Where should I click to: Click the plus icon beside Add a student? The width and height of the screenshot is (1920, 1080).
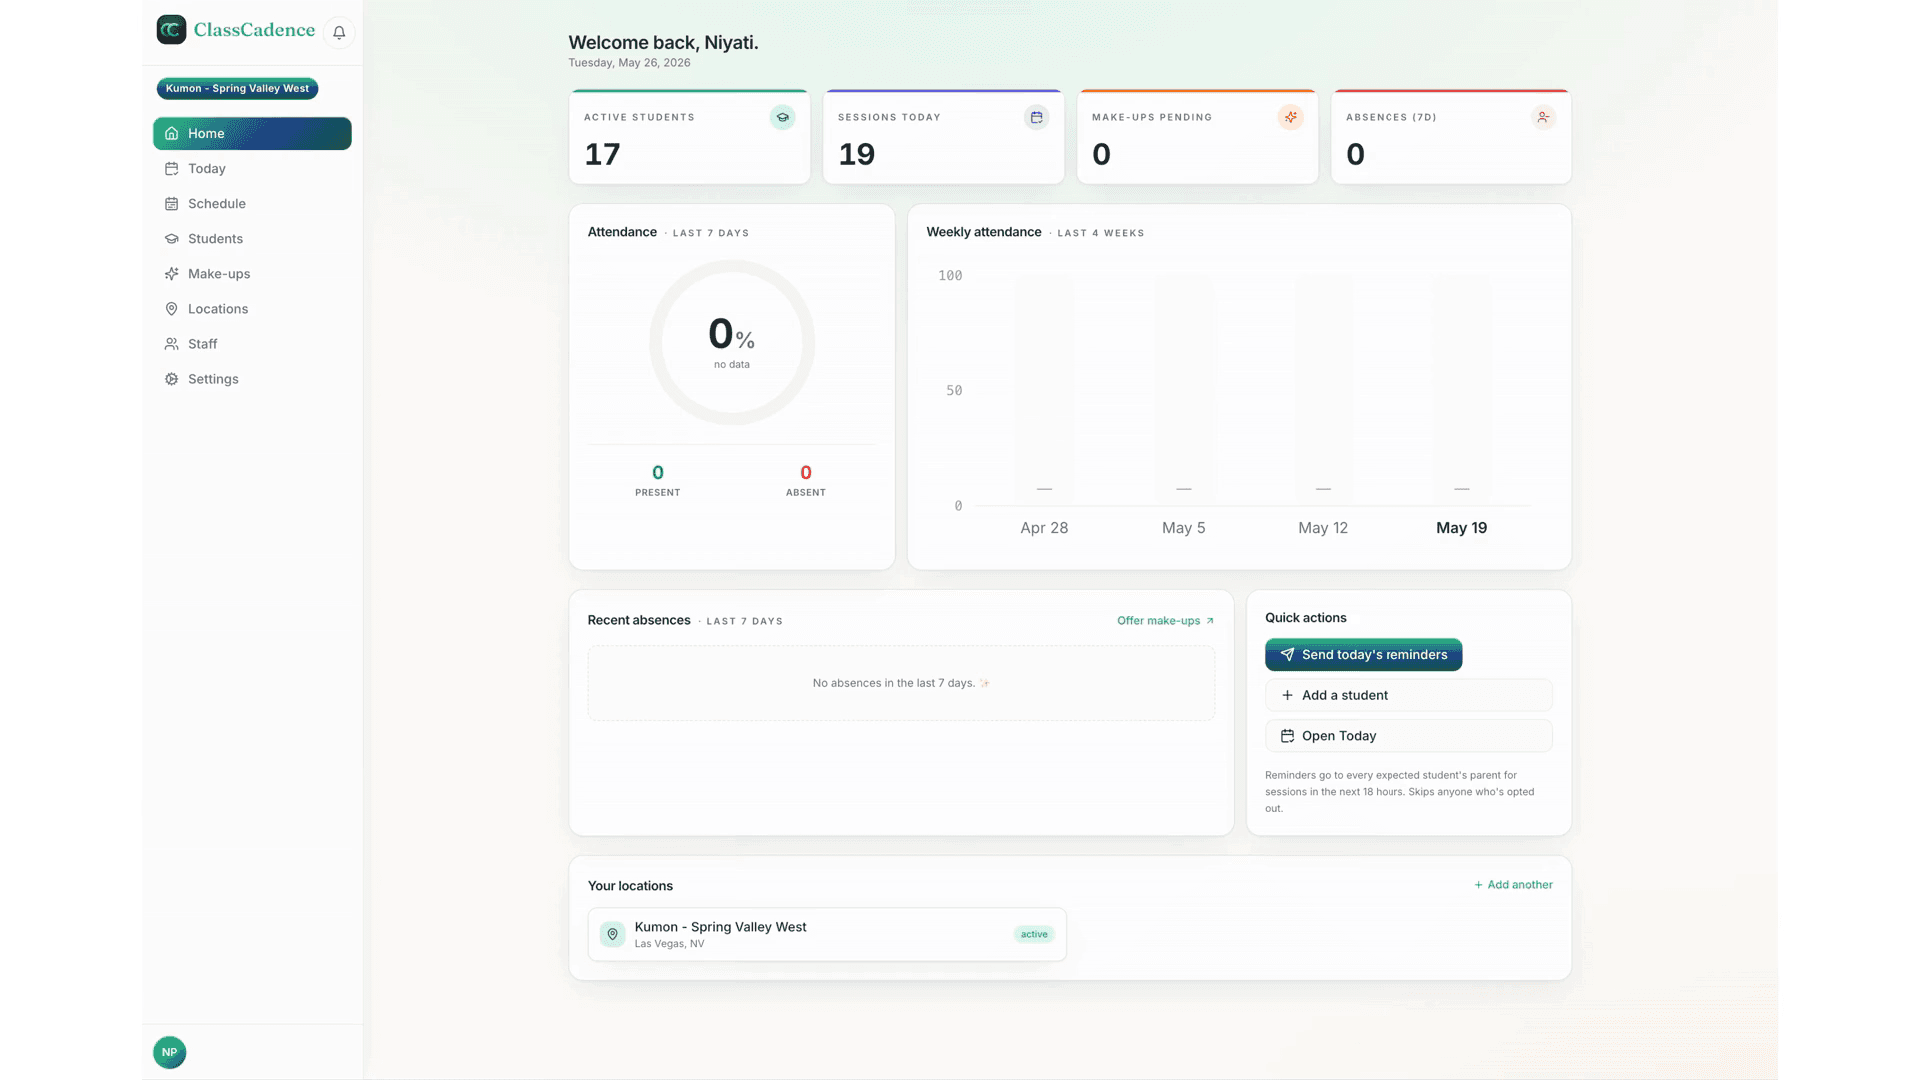tap(1287, 695)
